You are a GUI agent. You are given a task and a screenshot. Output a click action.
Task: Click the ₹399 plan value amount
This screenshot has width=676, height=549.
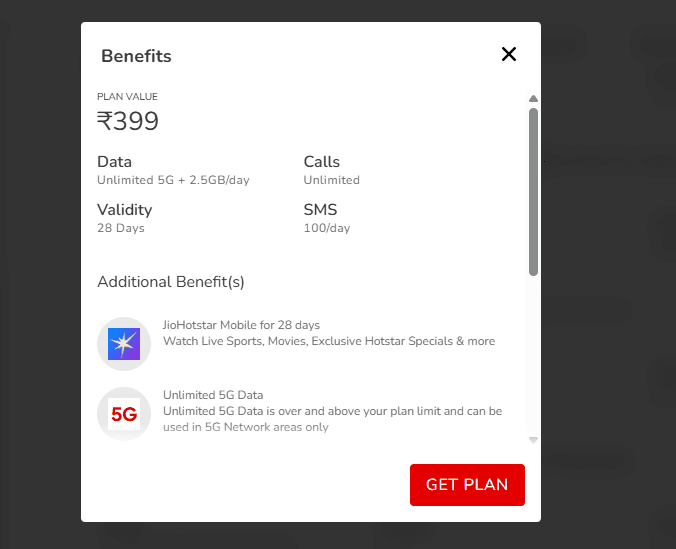point(128,122)
